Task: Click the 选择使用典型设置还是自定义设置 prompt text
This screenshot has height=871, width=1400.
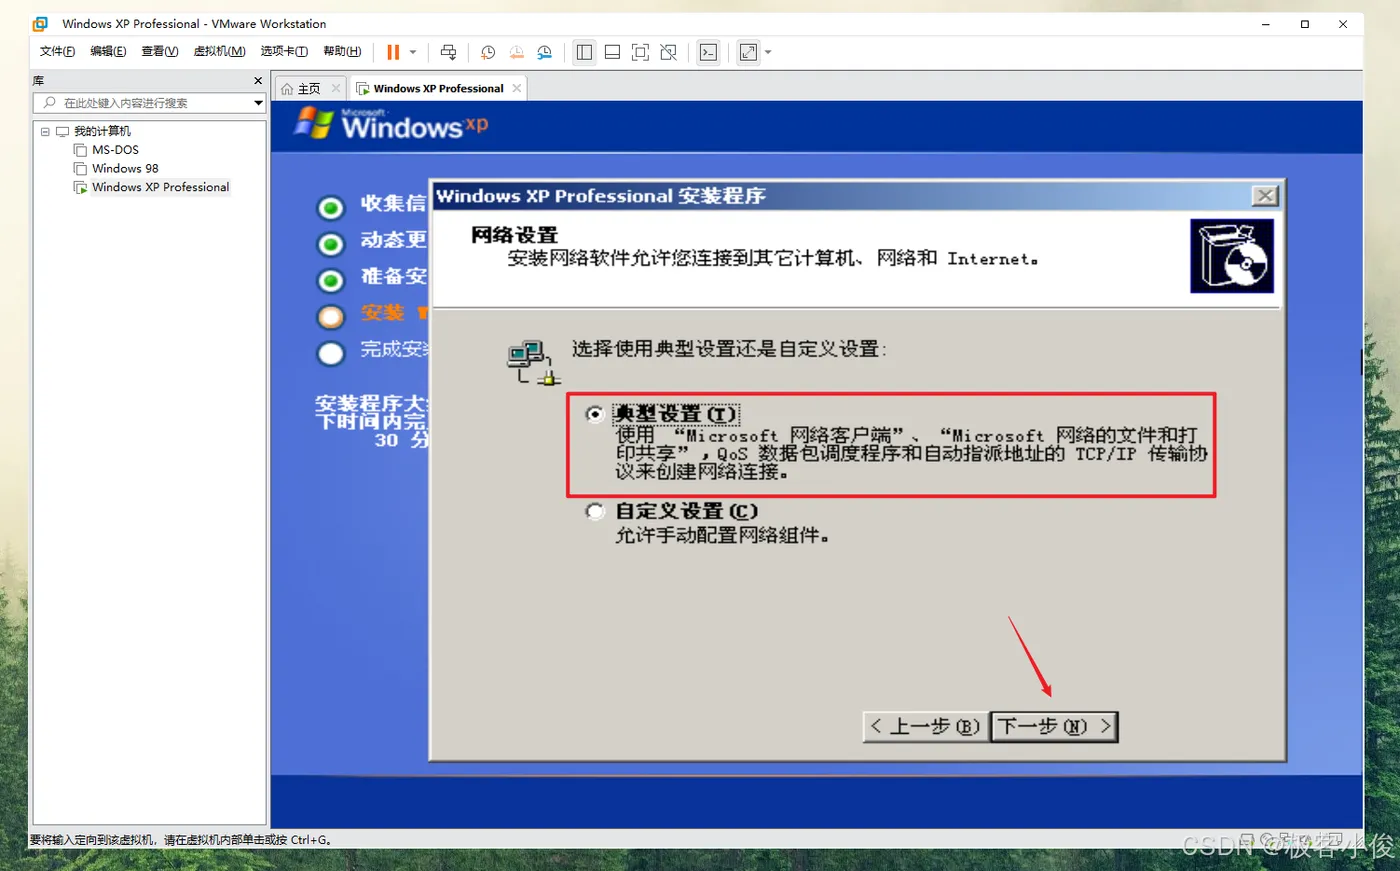Action: 730,349
